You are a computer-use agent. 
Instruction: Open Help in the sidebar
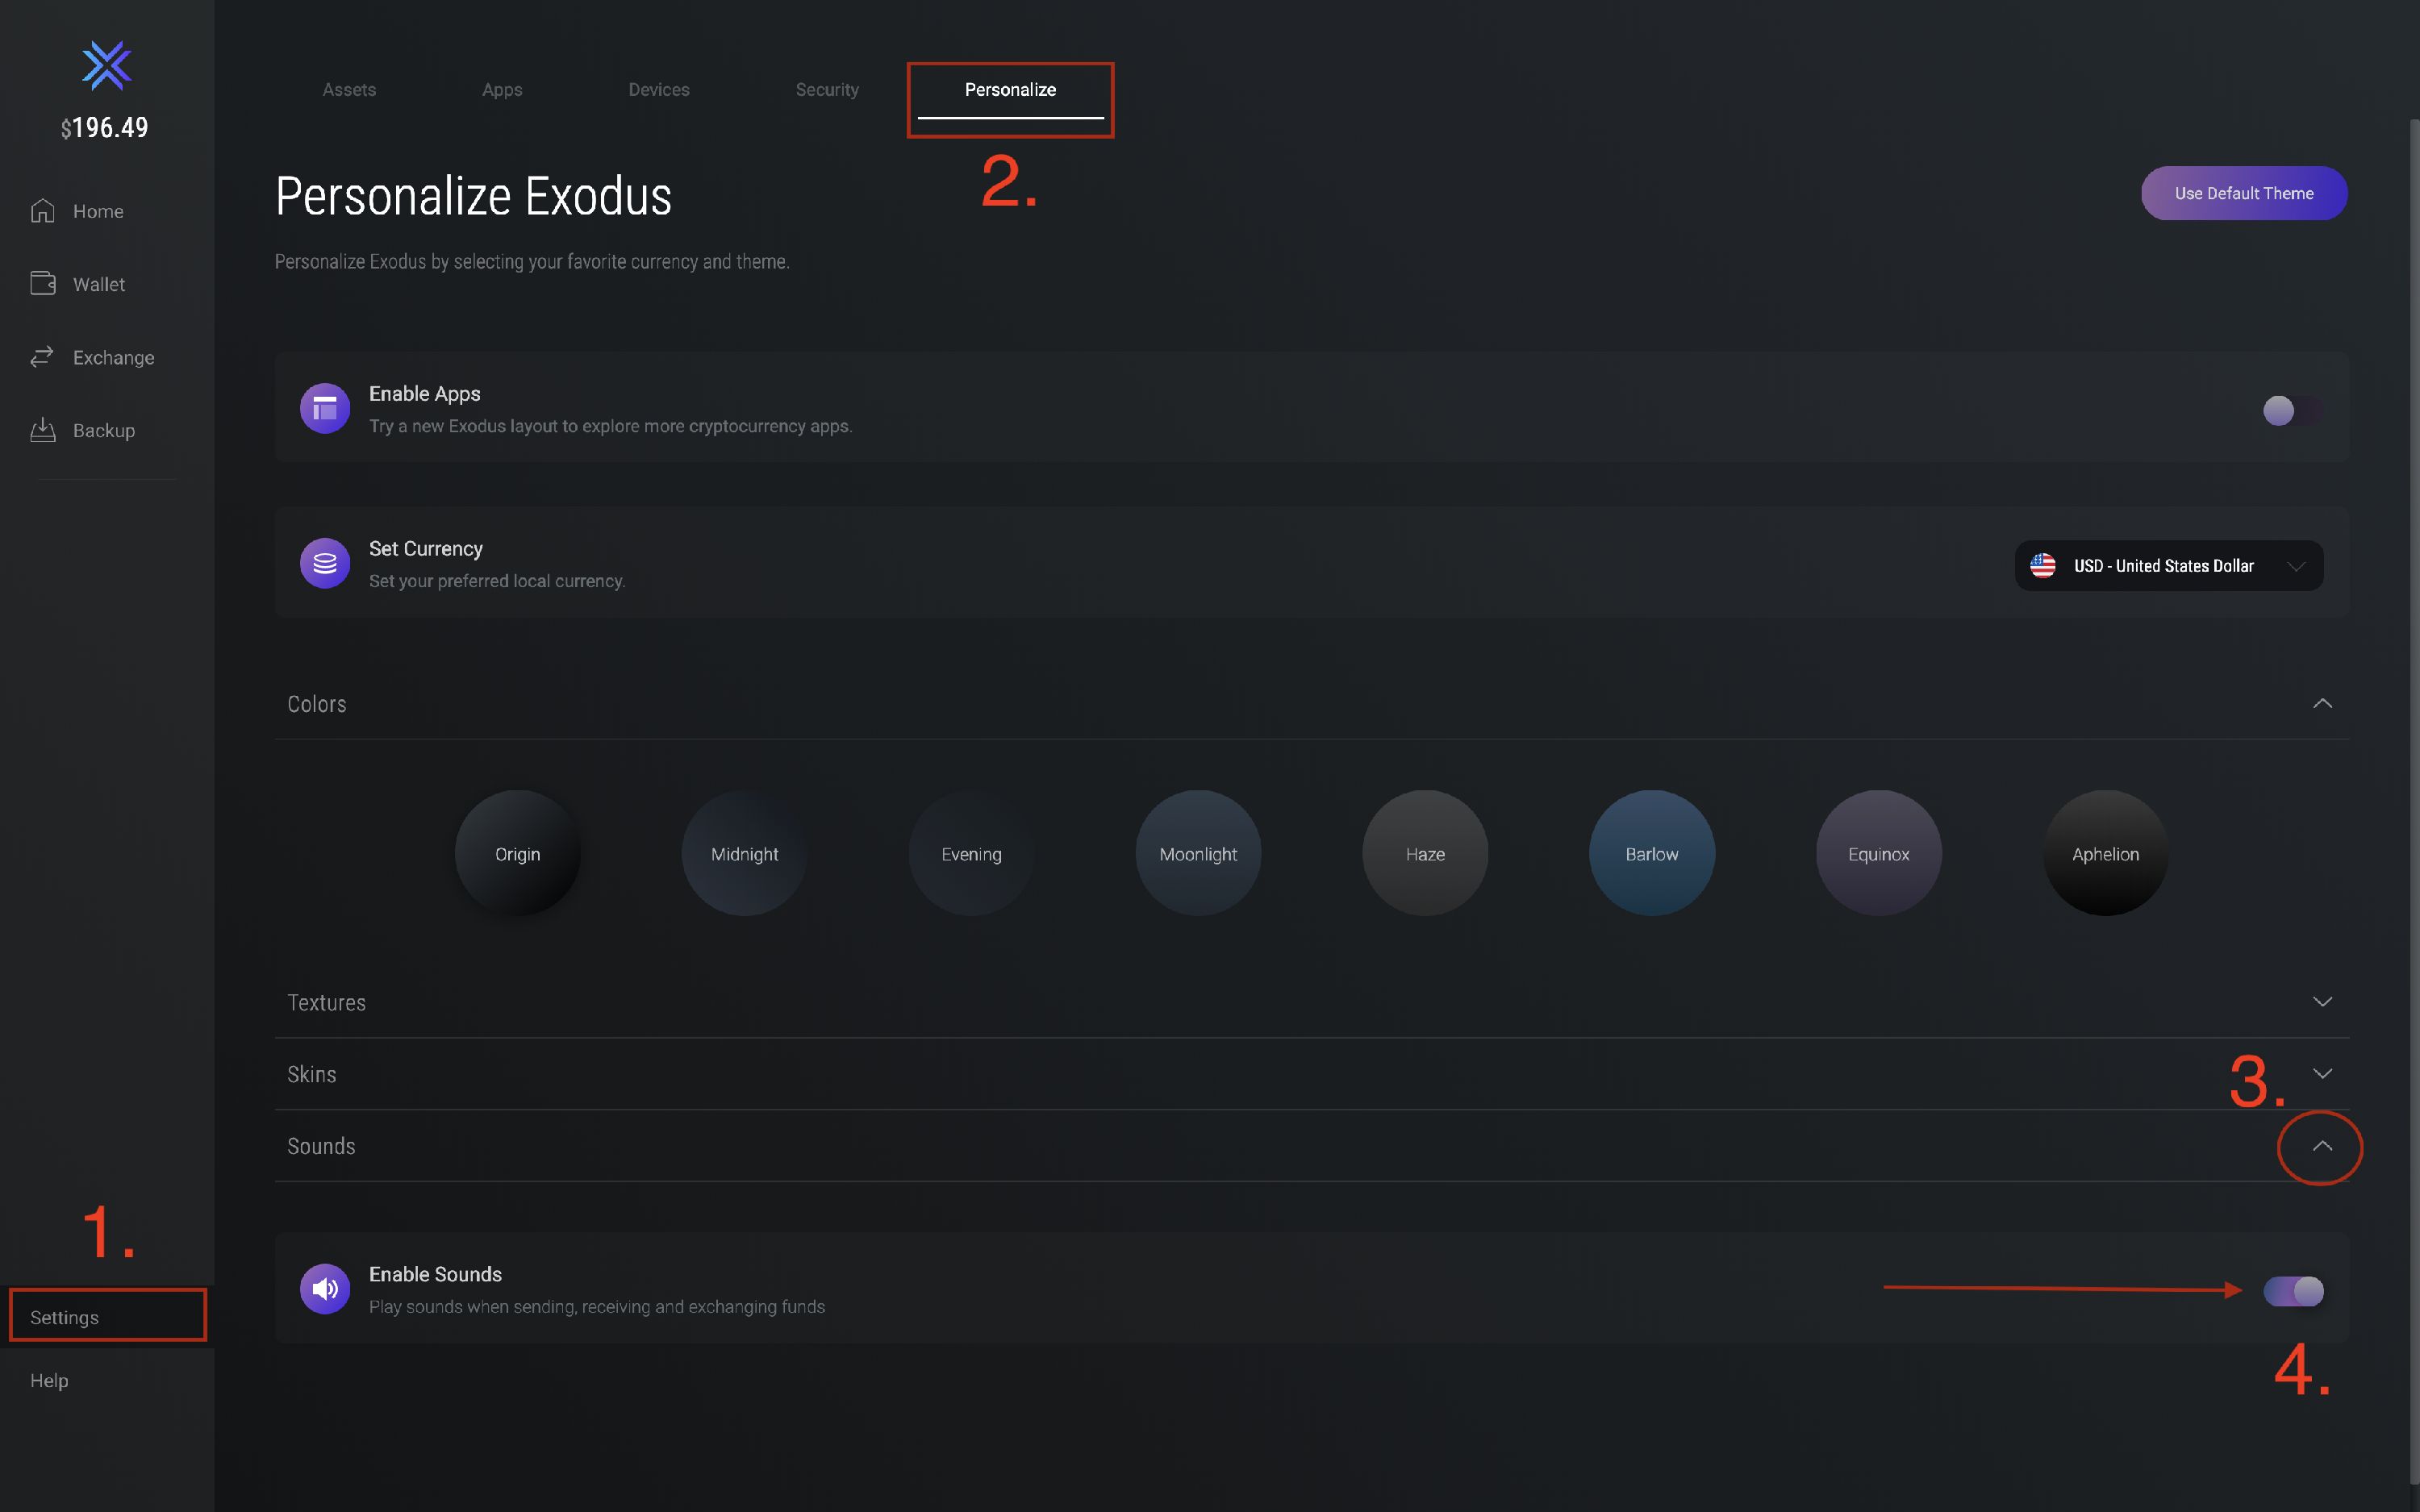[49, 1380]
